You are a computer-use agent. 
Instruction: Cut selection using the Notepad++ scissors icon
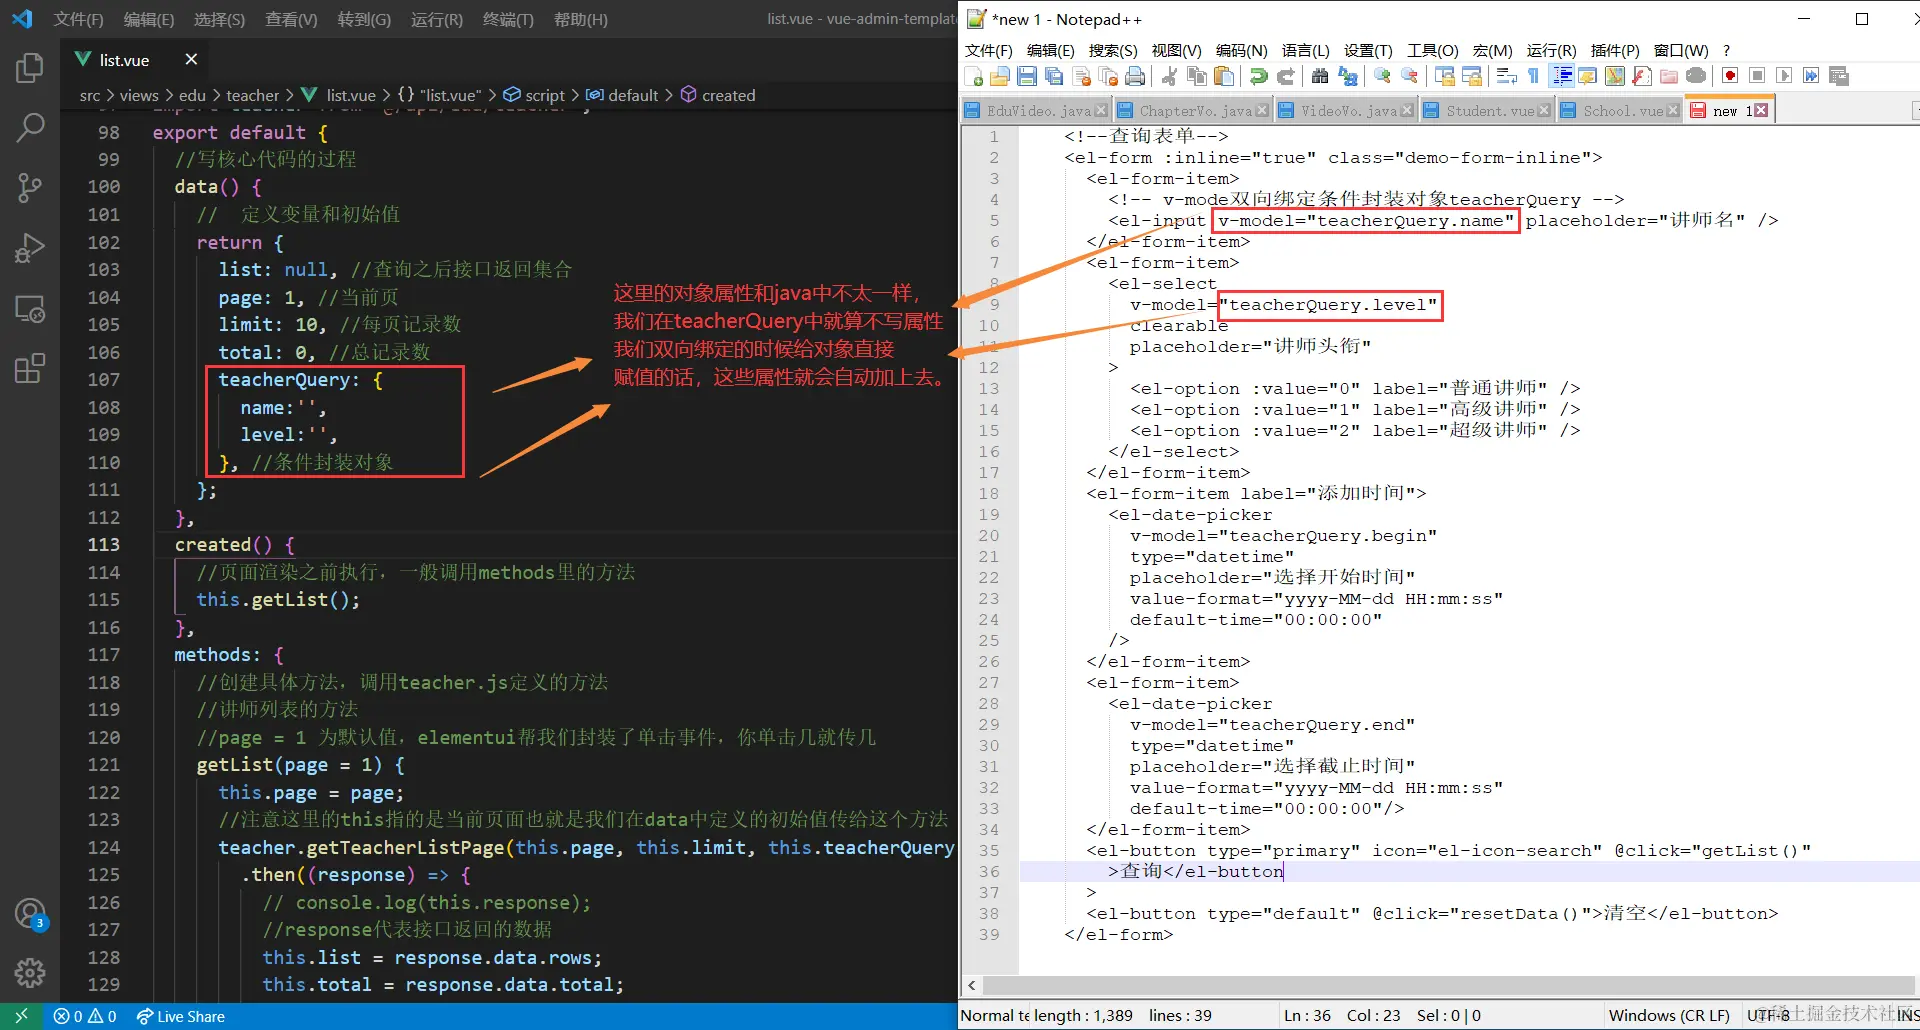tap(1169, 76)
